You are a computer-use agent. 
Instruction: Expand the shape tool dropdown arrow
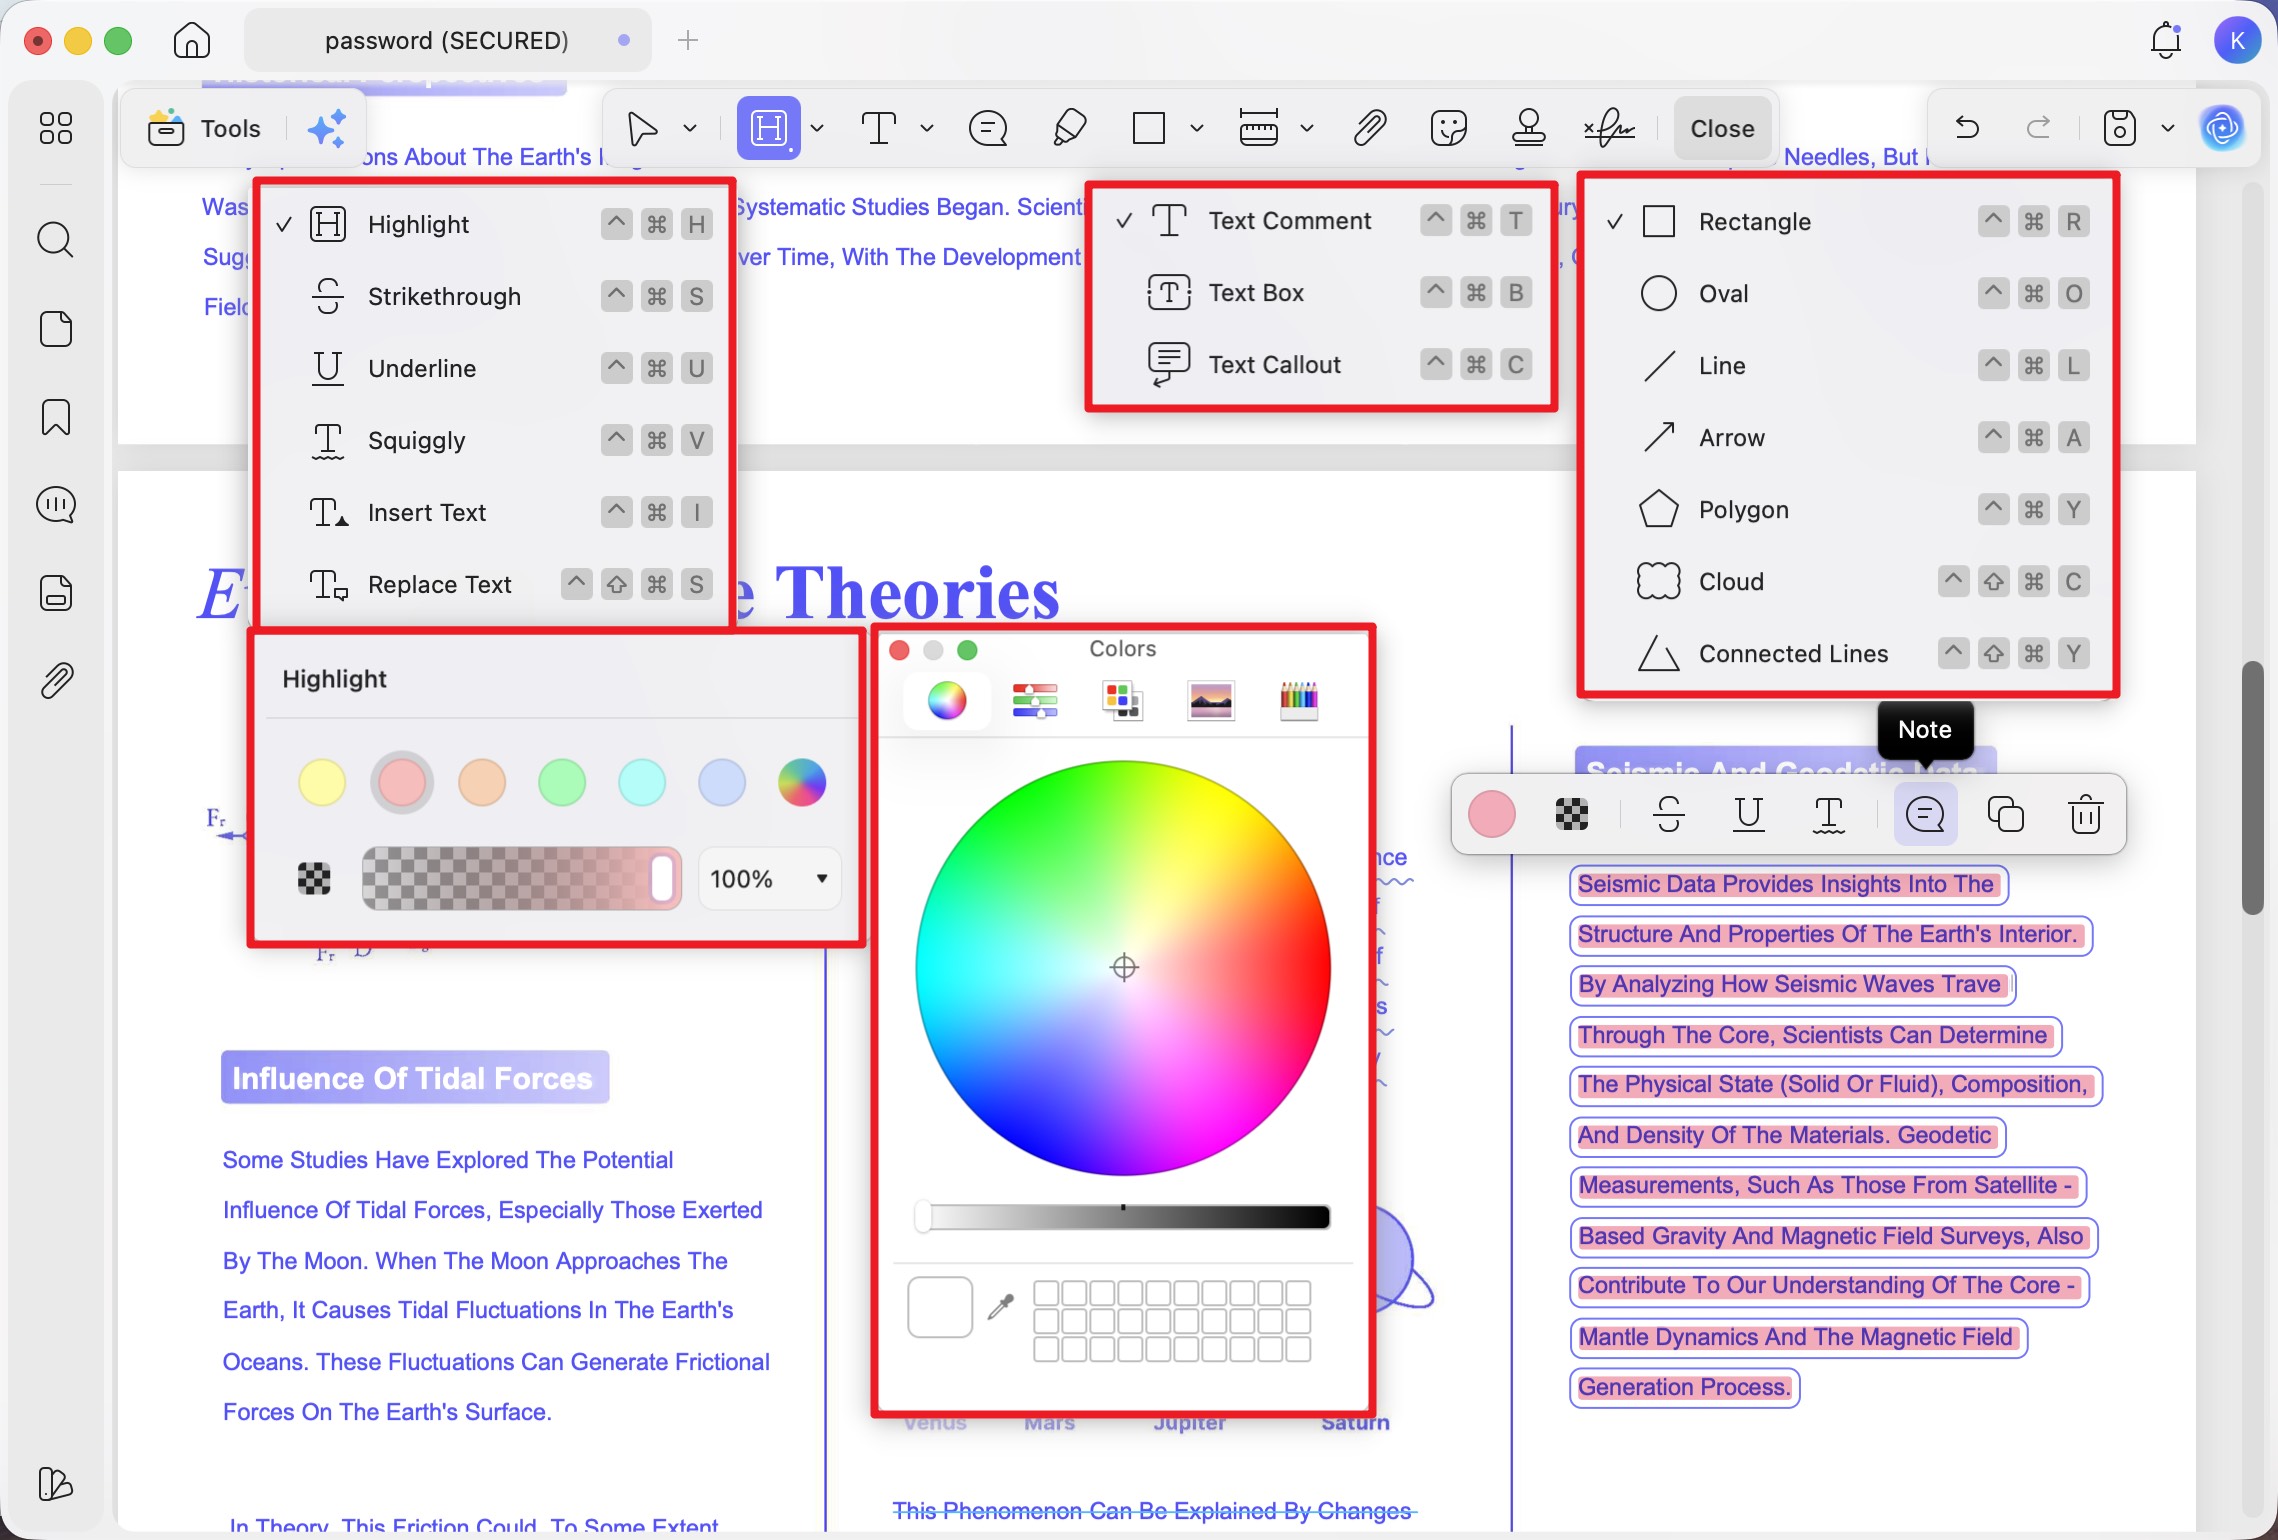1196,128
